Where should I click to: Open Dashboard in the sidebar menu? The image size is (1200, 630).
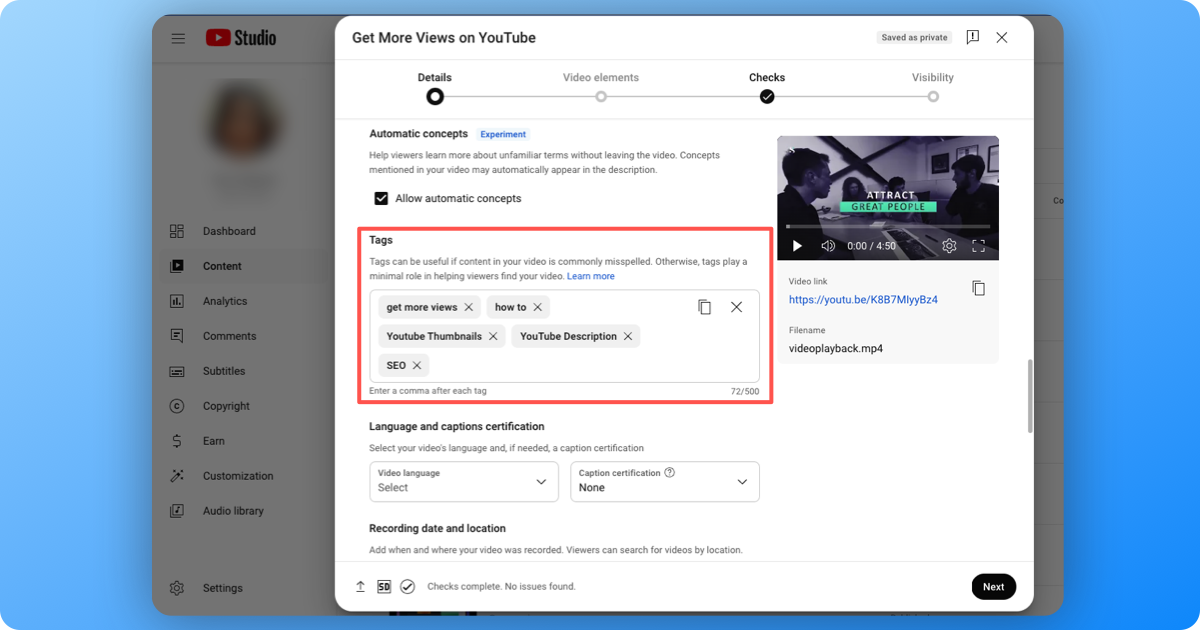click(x=229, y=231)
